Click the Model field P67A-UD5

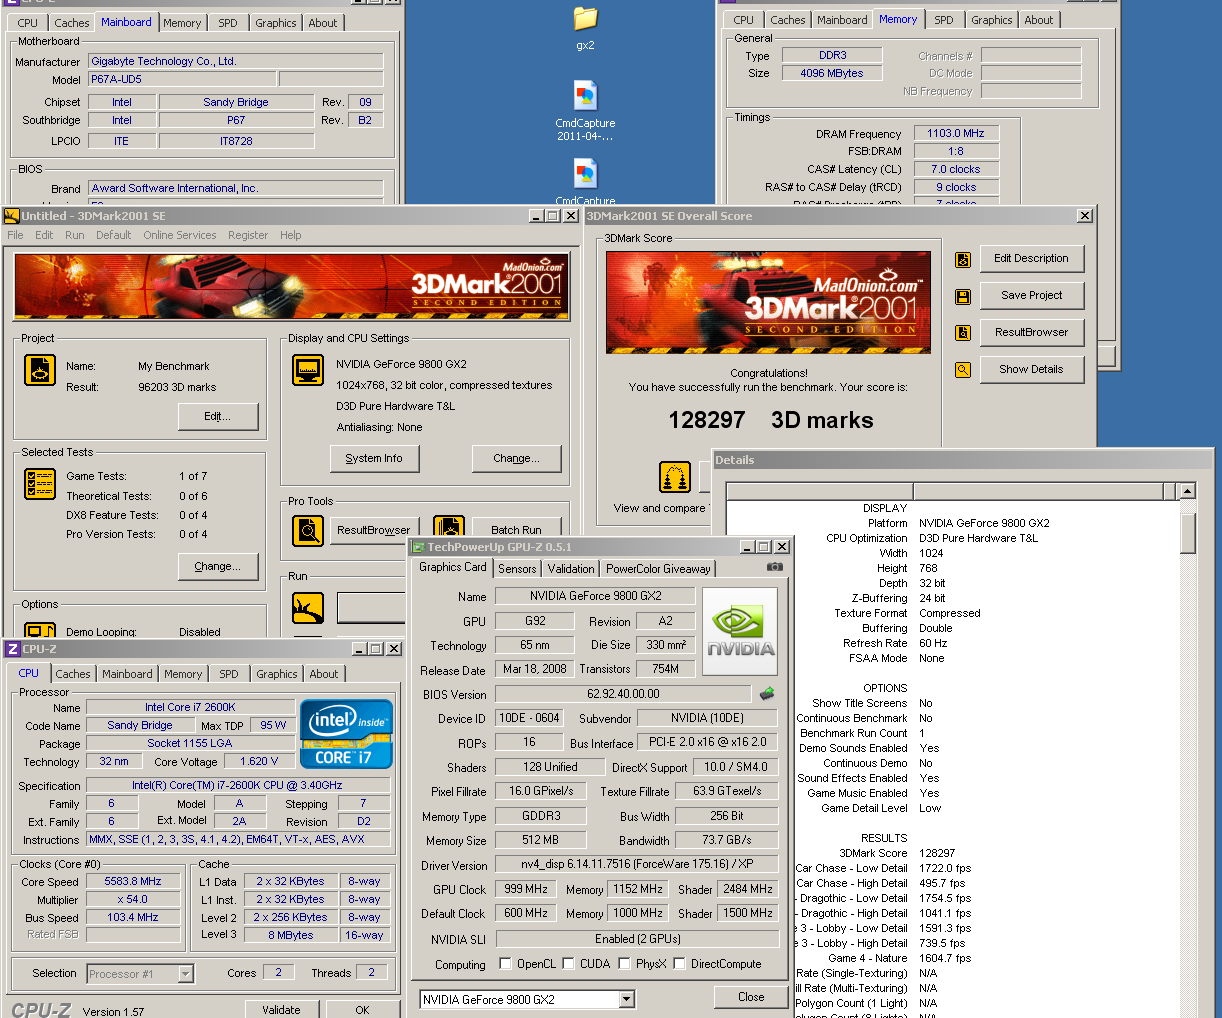click(182, 79)
